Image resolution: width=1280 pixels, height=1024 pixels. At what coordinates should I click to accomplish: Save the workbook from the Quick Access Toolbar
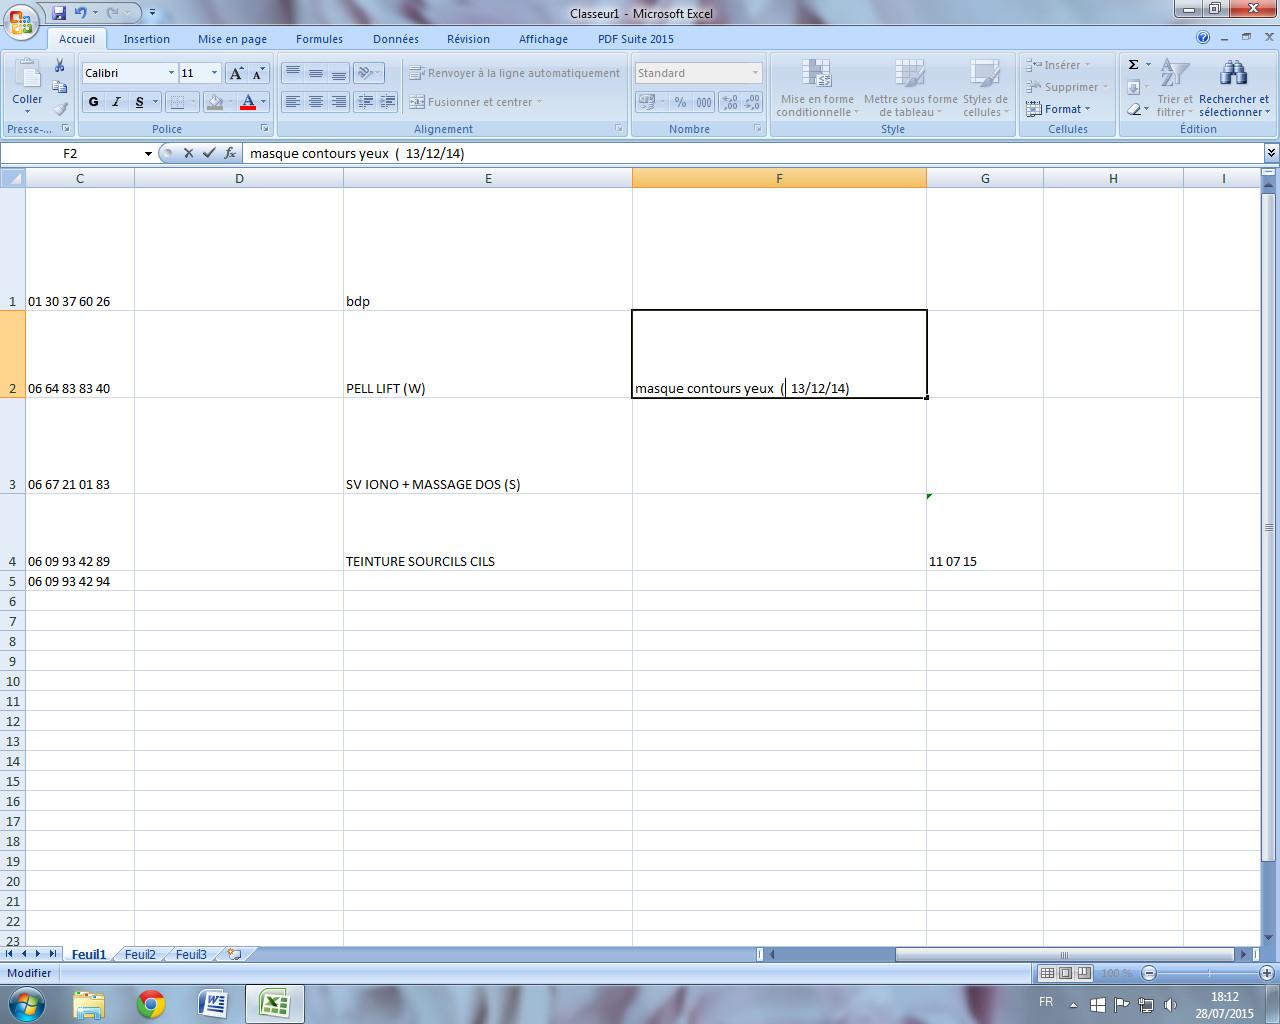click(59, 13)
